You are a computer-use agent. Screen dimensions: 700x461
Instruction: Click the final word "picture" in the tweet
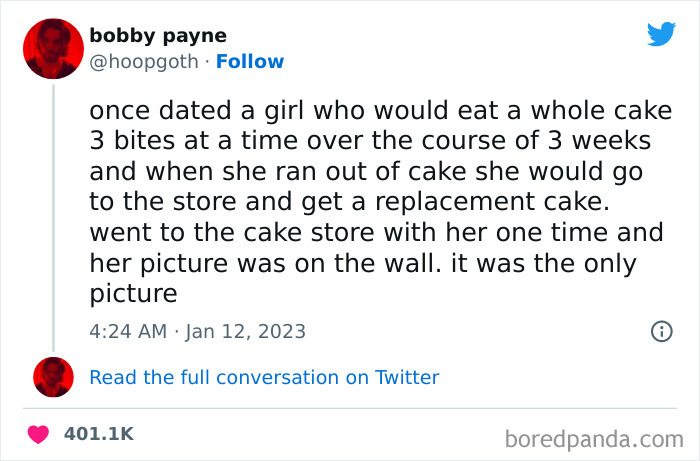coord(133,294)
